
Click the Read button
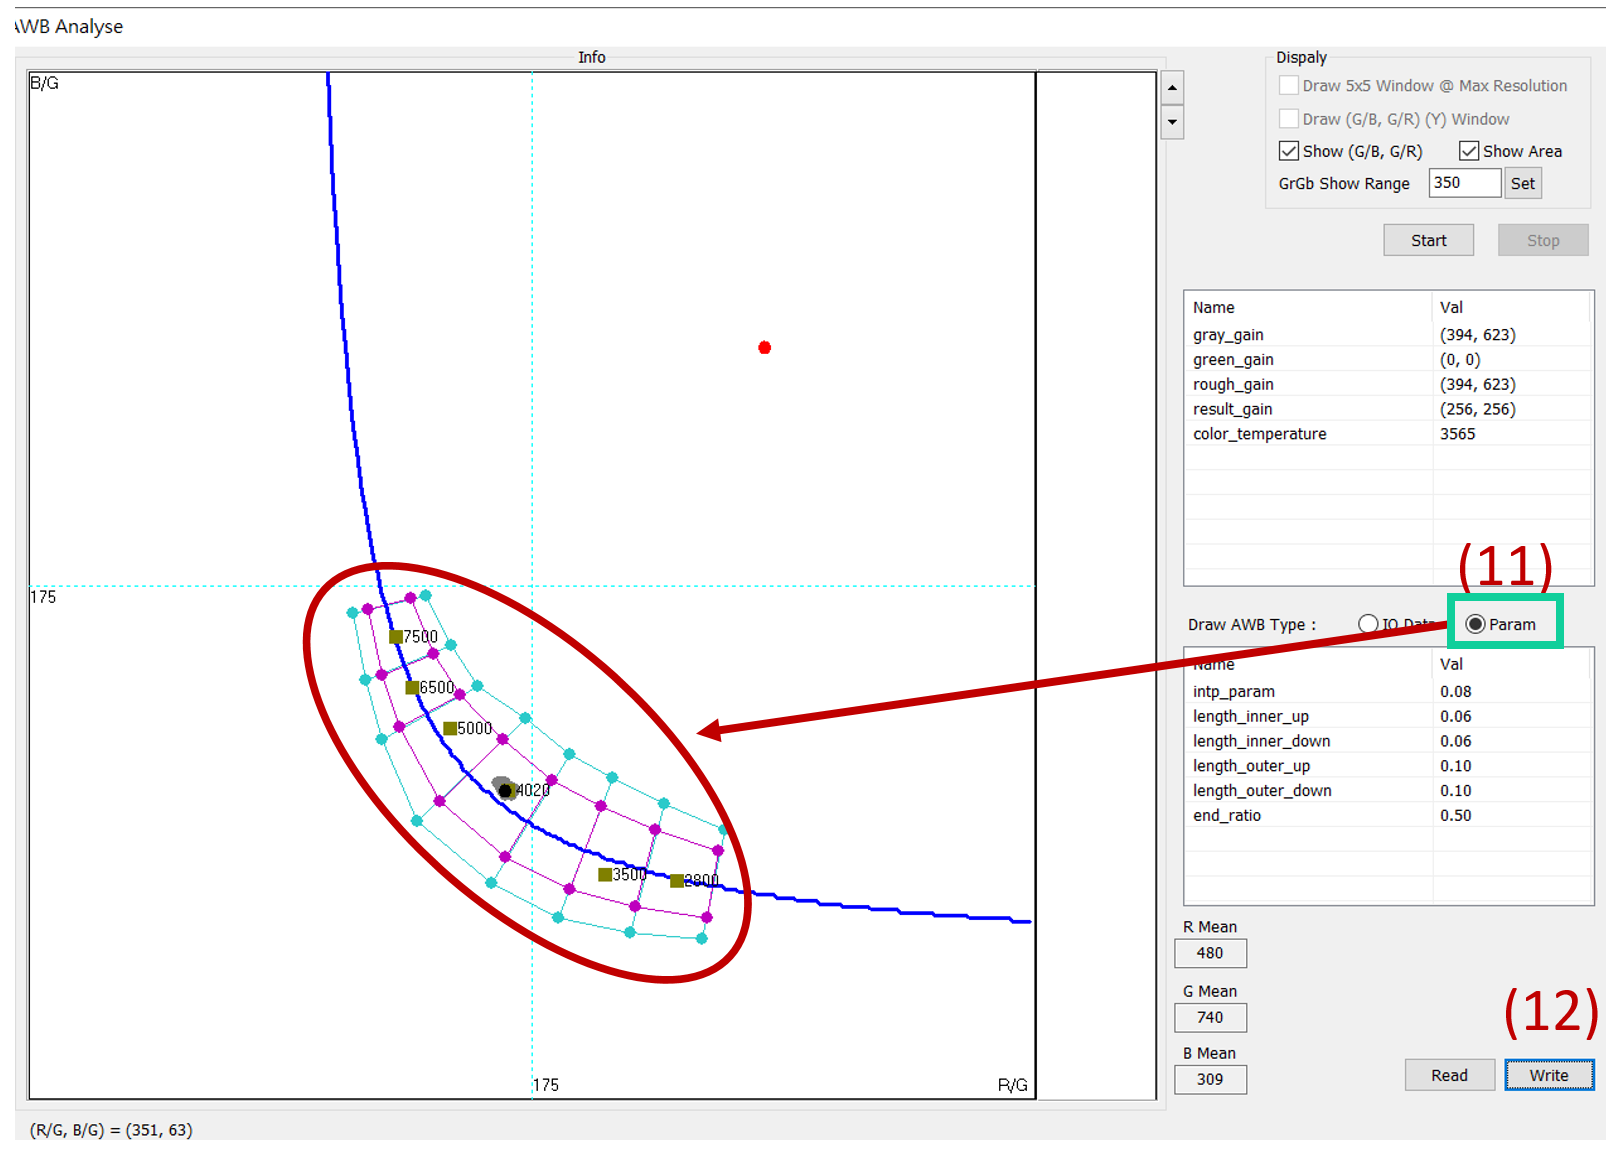click(1449, 1075)
